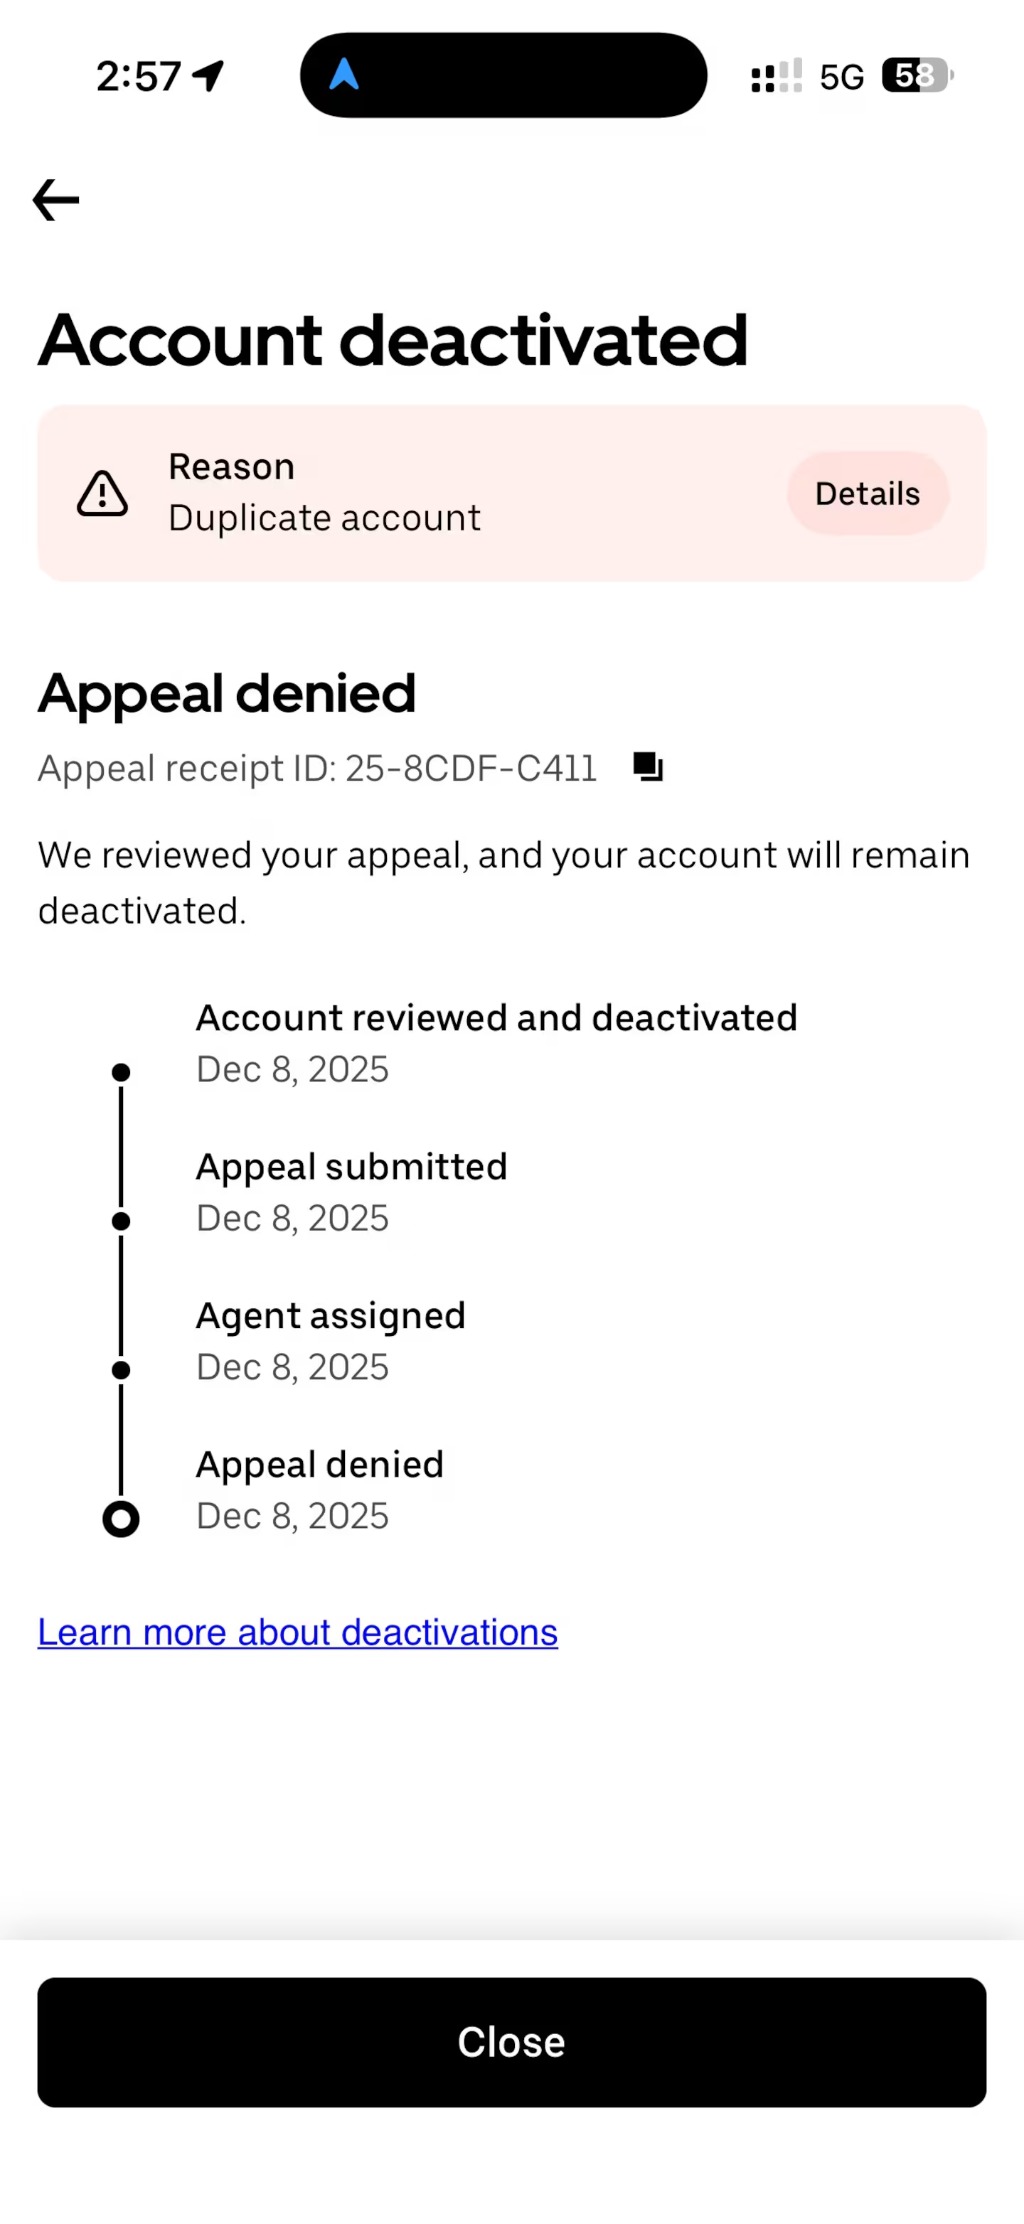Select the Duplicate account reason text

(324, 518)
